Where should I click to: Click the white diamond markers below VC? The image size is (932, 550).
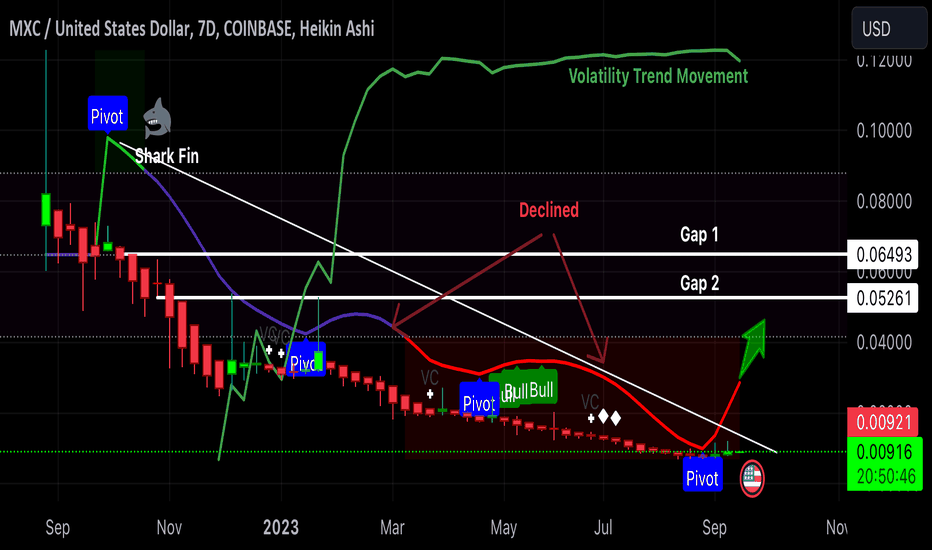coord(610,417)
